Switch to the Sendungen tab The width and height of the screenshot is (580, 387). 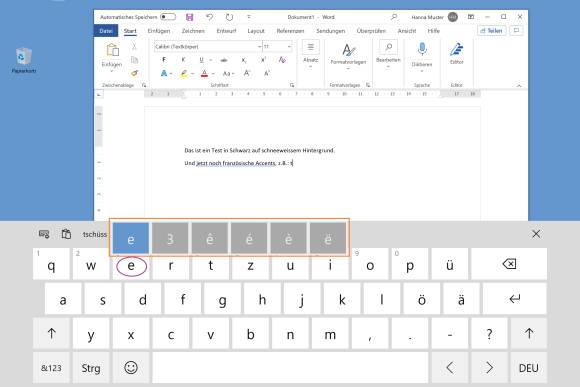331,31
